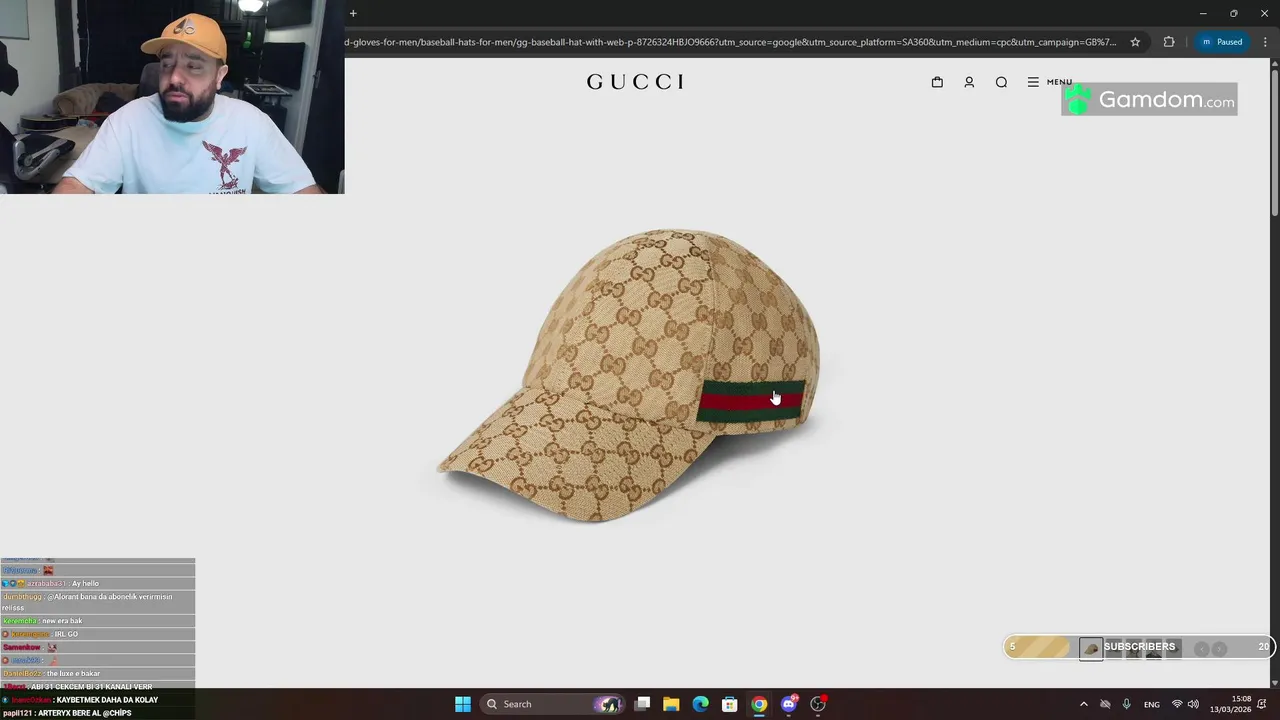Image resolution: width=1280 pixels, height=720 pixels.
Task: Open the Windows Start menu
Action: point(463,704)
